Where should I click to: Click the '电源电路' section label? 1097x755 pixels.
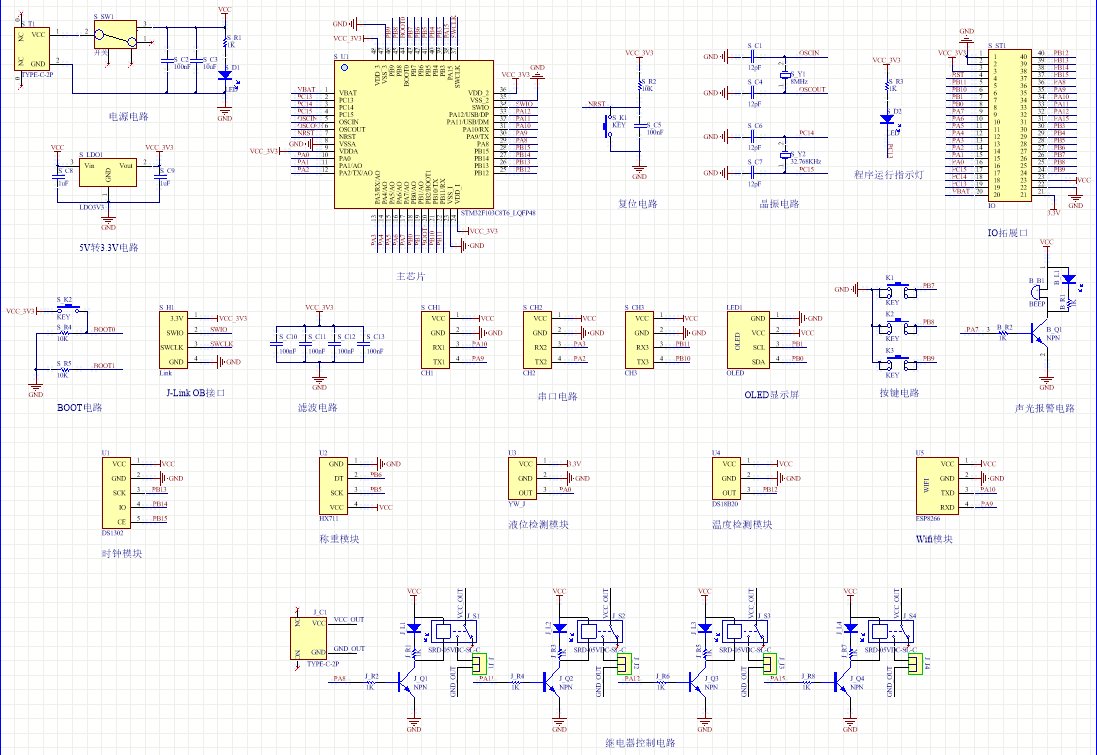click(x=129, y=116)
